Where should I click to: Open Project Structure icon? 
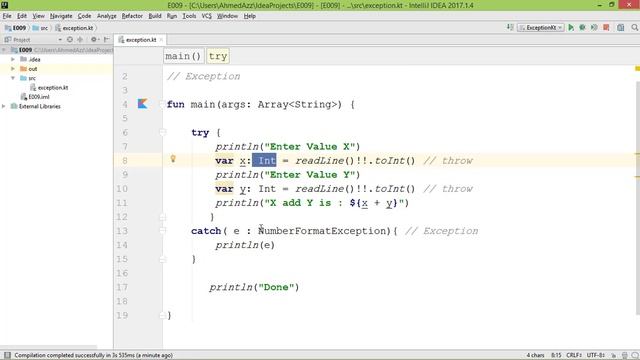click(620, 27)
